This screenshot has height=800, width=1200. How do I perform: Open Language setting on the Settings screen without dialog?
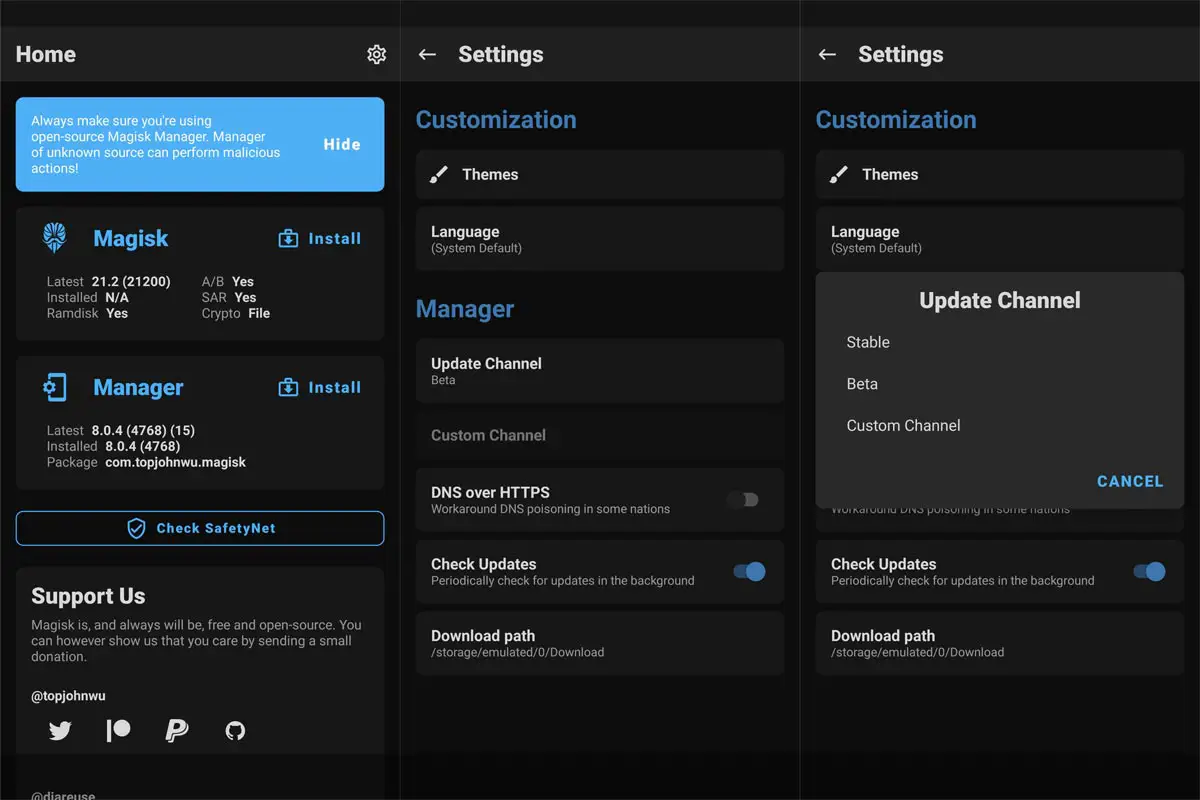[600, 239]
